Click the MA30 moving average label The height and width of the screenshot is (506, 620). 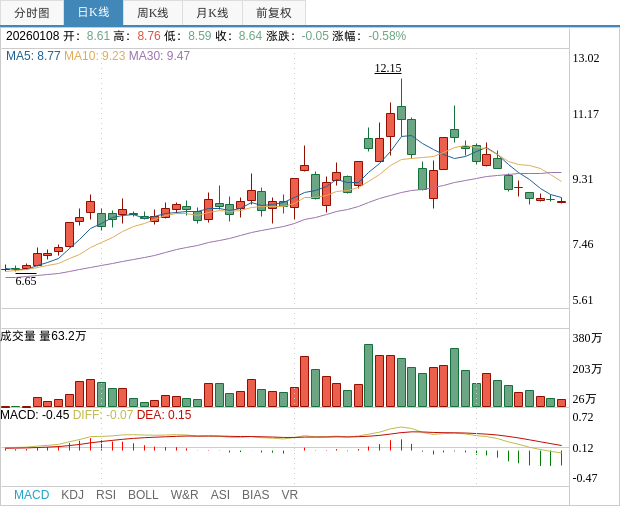tap(159, 56)
